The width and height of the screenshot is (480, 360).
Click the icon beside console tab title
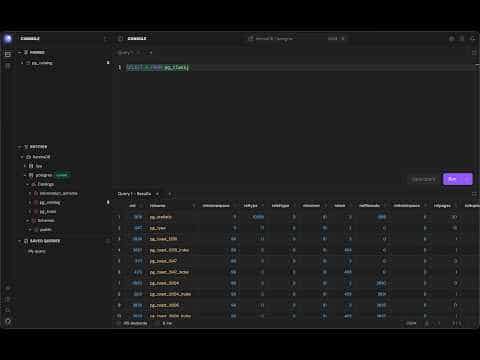[121, 39]
